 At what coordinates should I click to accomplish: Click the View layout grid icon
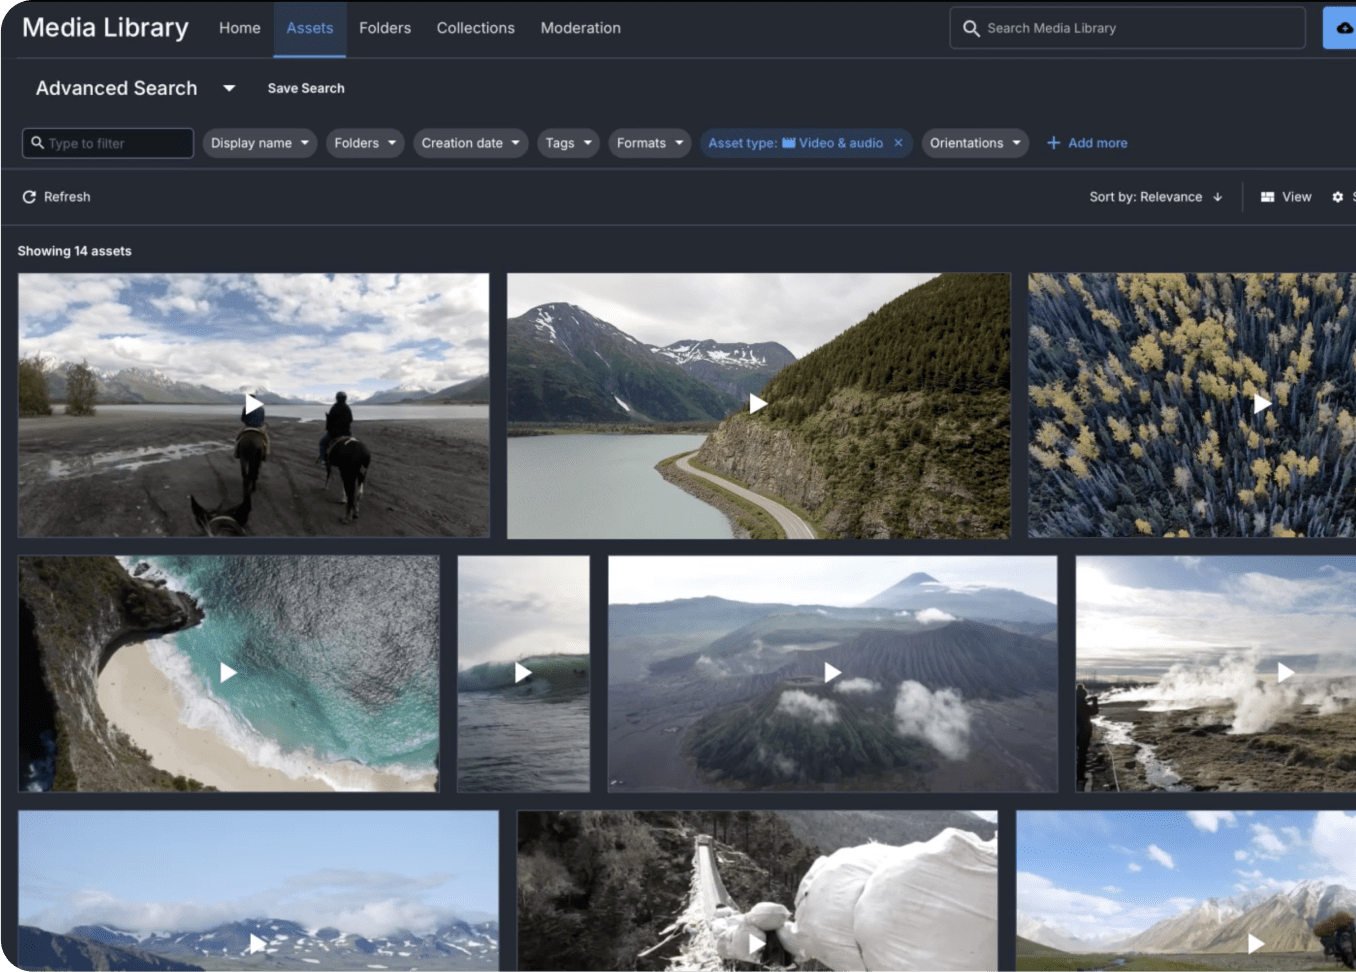tap(1267, 197)
